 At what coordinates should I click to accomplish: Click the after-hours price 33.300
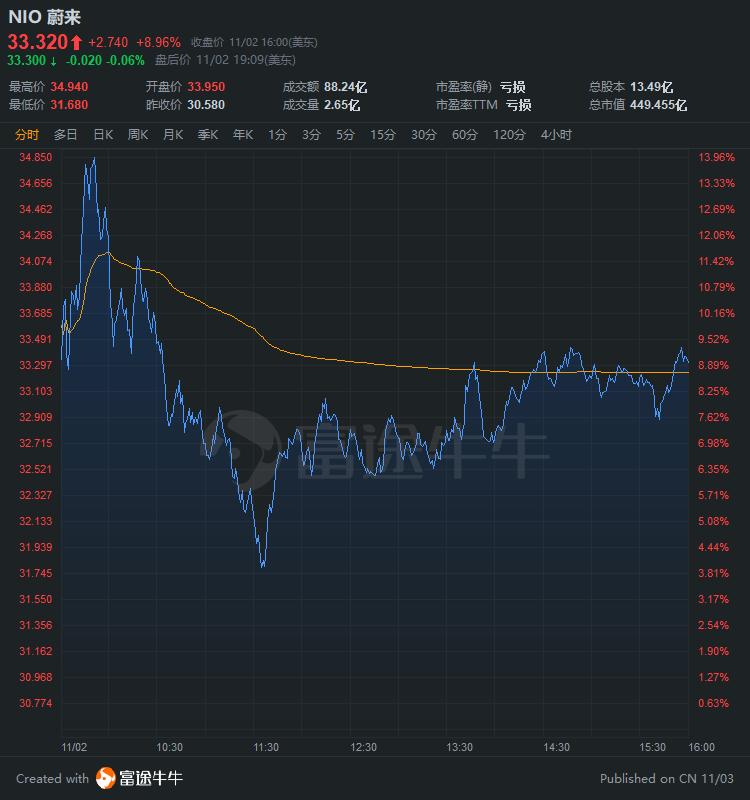27,60
